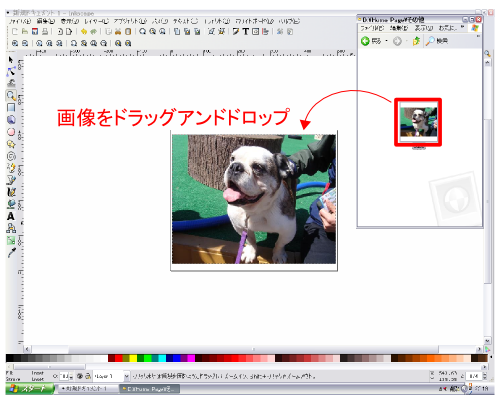The image size is (500, 400).
Task: Select the Calligraphy tool
Action: [x=11, y=192]
